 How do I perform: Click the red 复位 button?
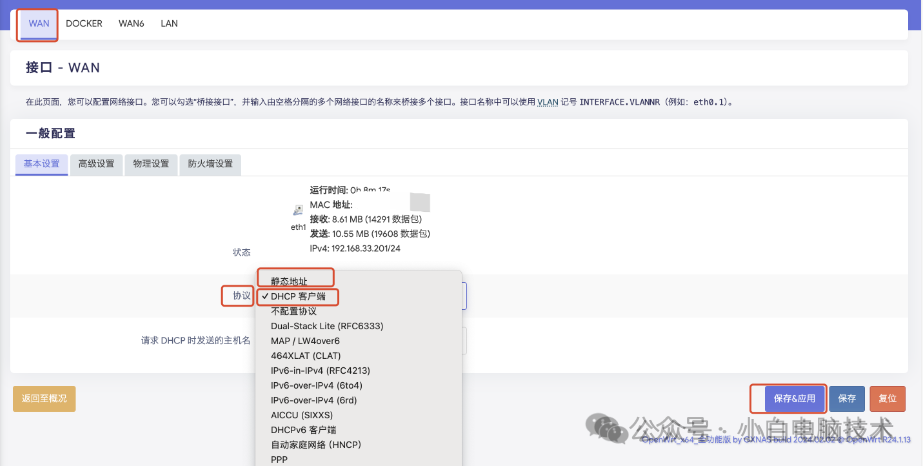[887, 398]
